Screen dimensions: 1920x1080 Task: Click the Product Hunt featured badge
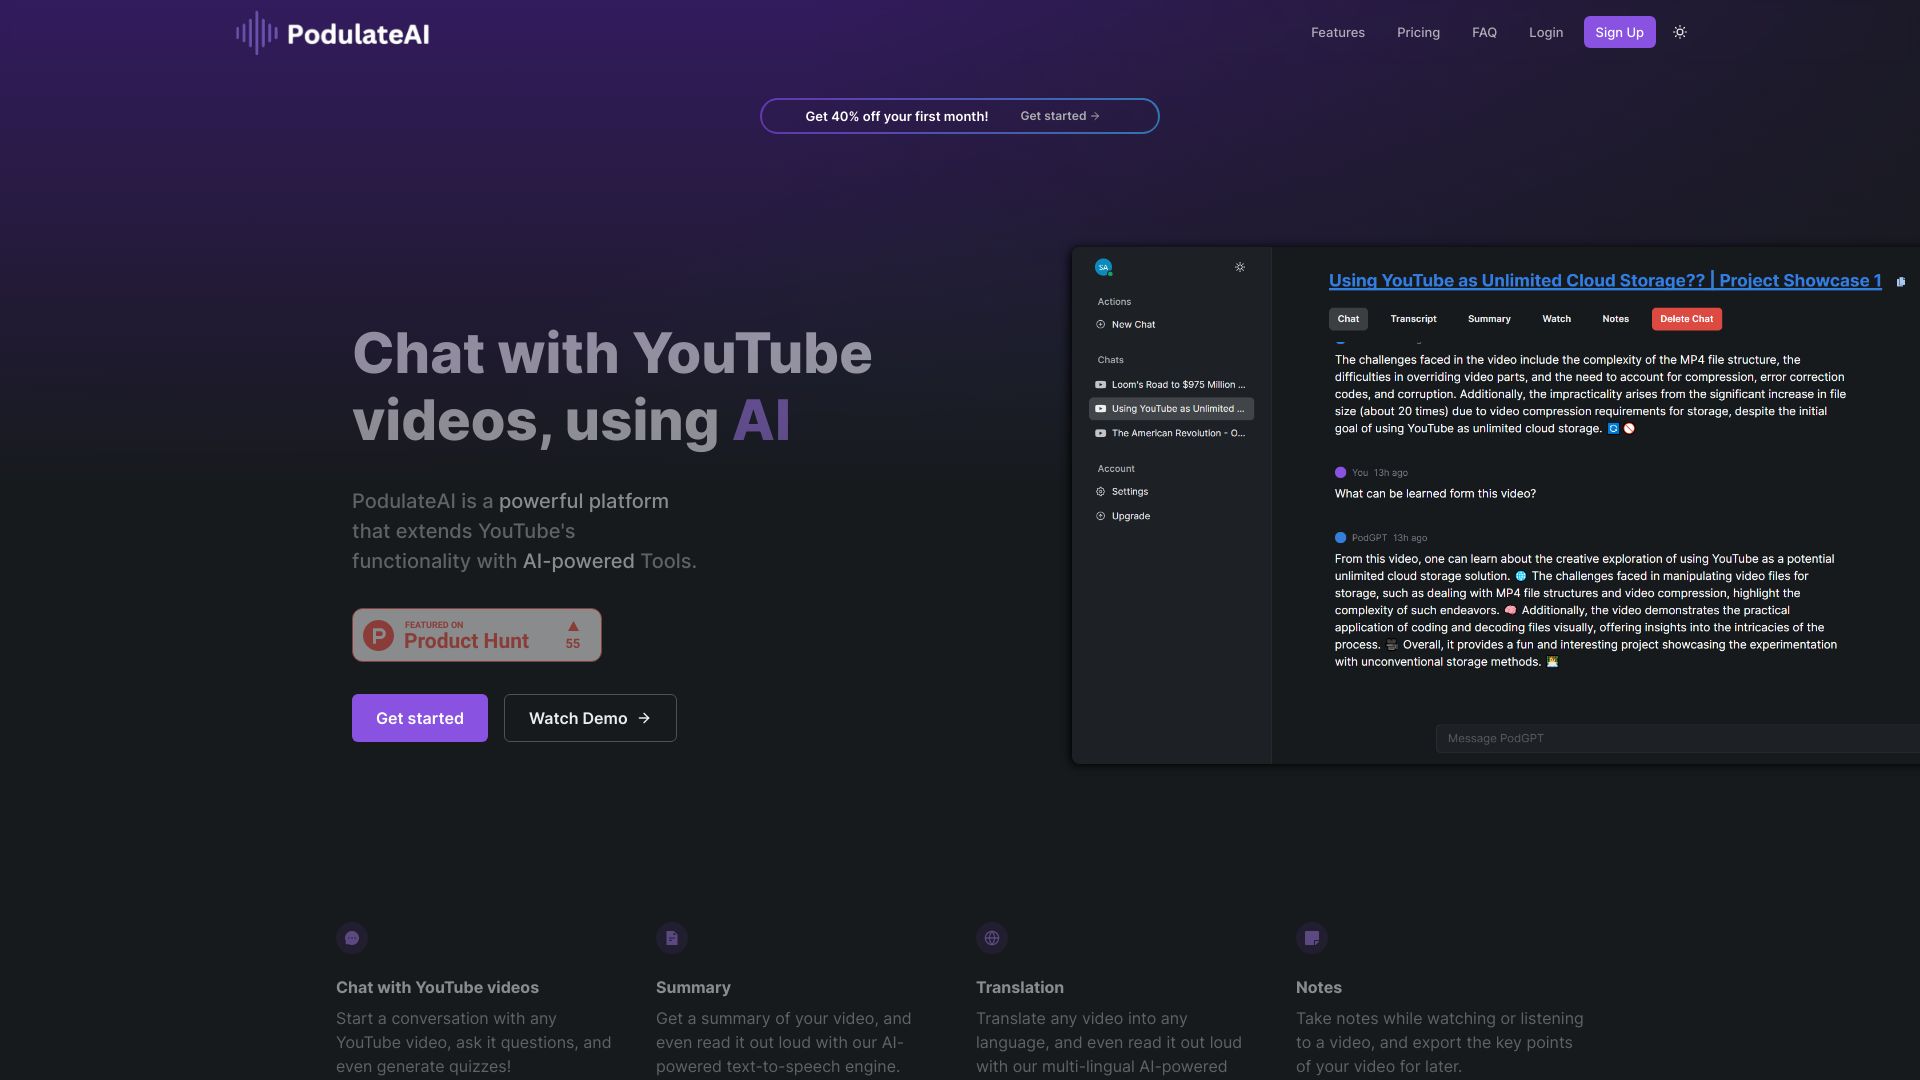[x=476, y=635]
